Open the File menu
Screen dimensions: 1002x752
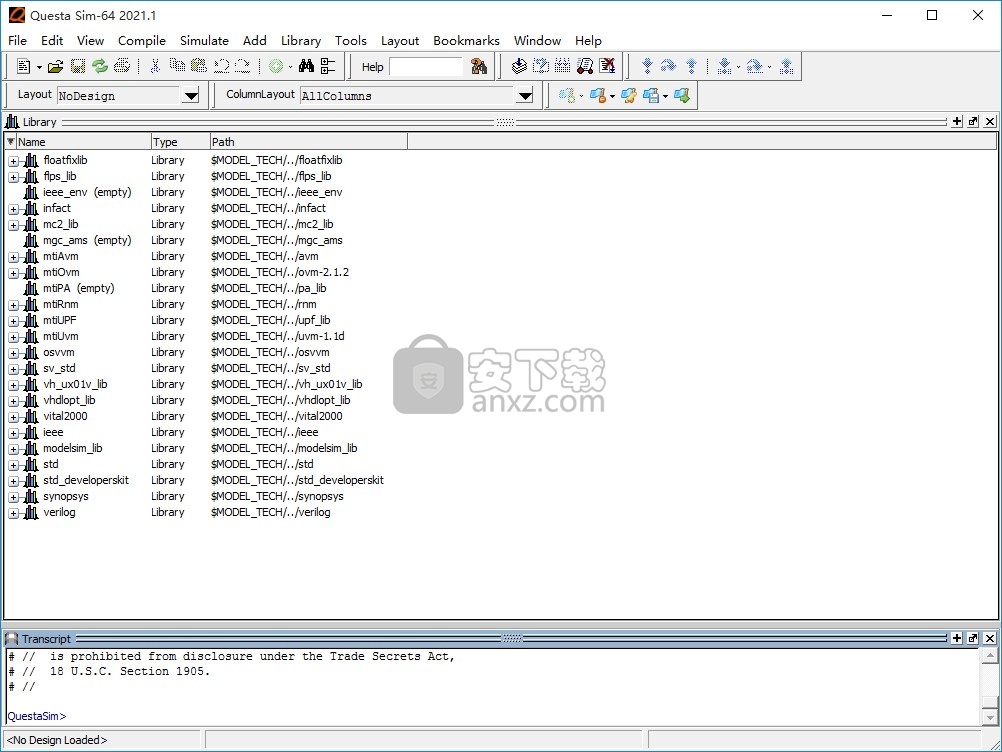pyautogui.click(x=17, y=40)
